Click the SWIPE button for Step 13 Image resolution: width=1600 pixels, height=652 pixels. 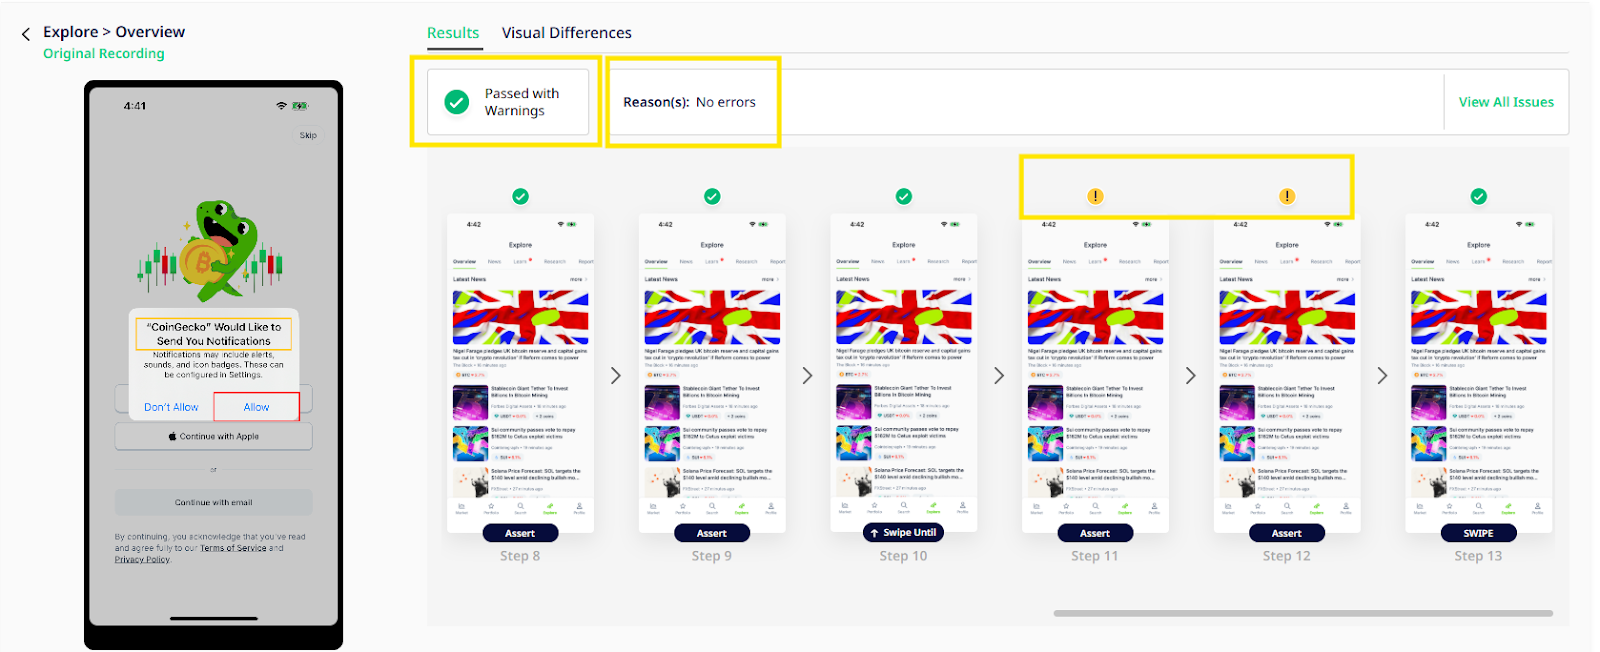click(x=1478, y=533)
